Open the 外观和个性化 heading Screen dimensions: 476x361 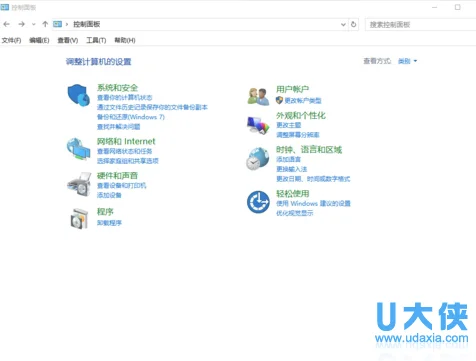coord(301,116)
